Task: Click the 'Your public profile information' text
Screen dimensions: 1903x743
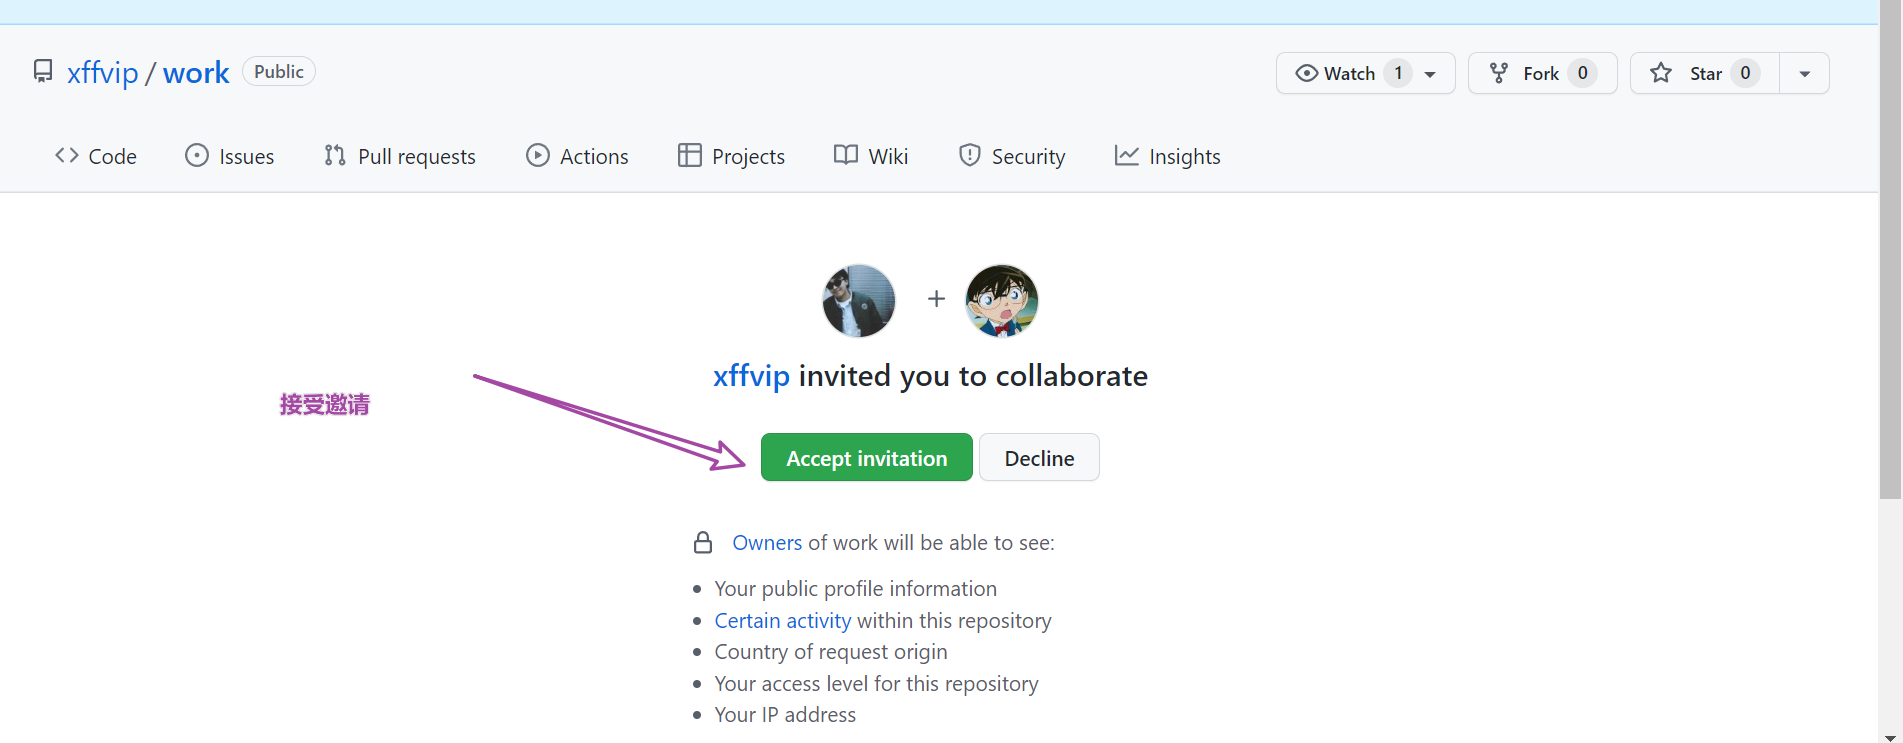Action: point(856,589)
